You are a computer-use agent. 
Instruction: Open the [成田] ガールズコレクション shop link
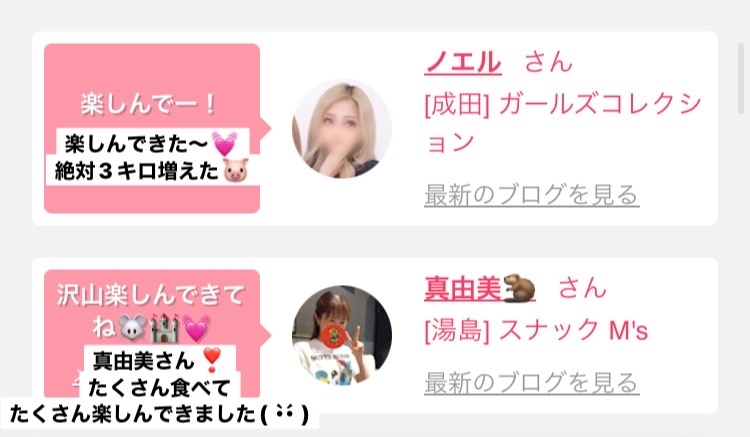pyautogui.click(x=562, y=123)
